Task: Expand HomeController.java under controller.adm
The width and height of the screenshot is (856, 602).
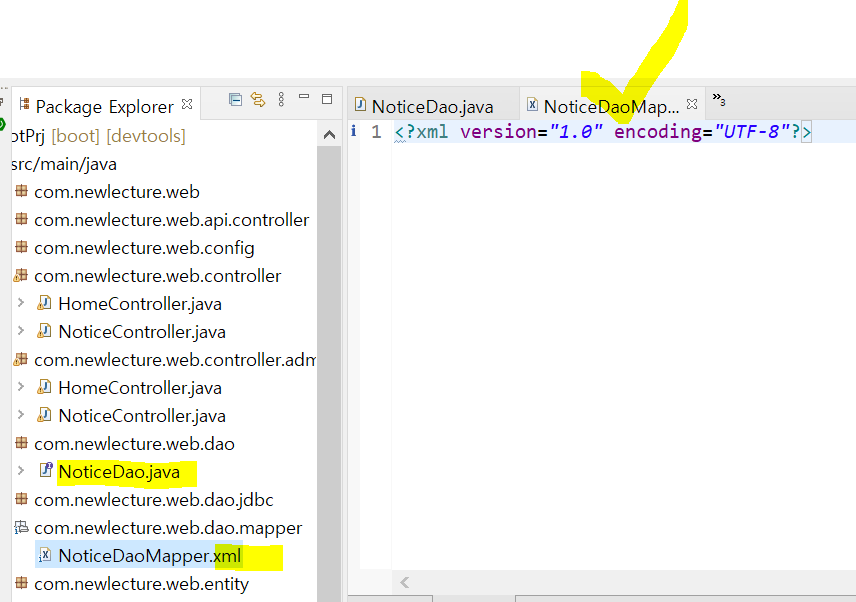Action: [21, 386]
